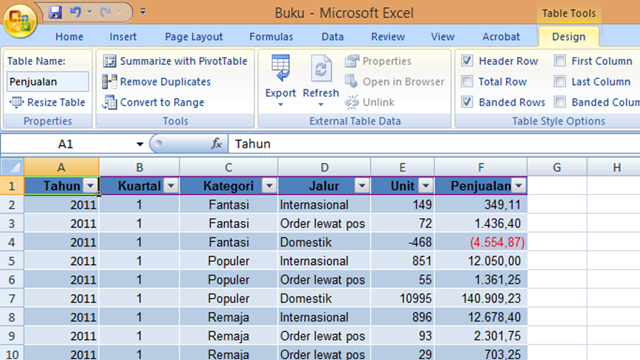
Task: Switch to the Insert tab
Action: tap(123, 37)
